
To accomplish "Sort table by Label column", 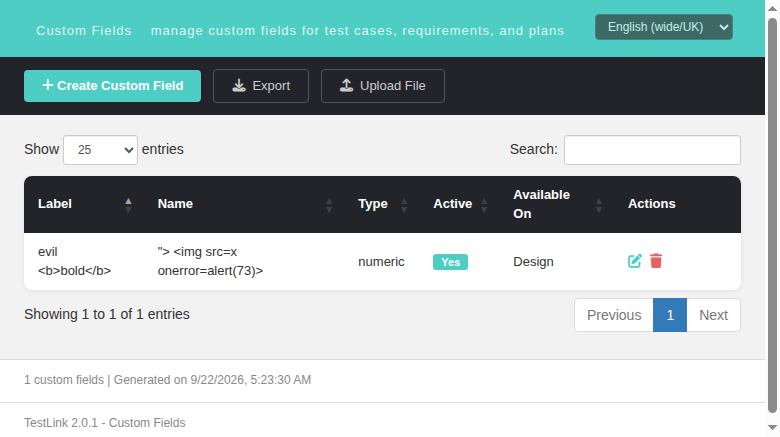I will pyautogui.click(x=84, y=204).
